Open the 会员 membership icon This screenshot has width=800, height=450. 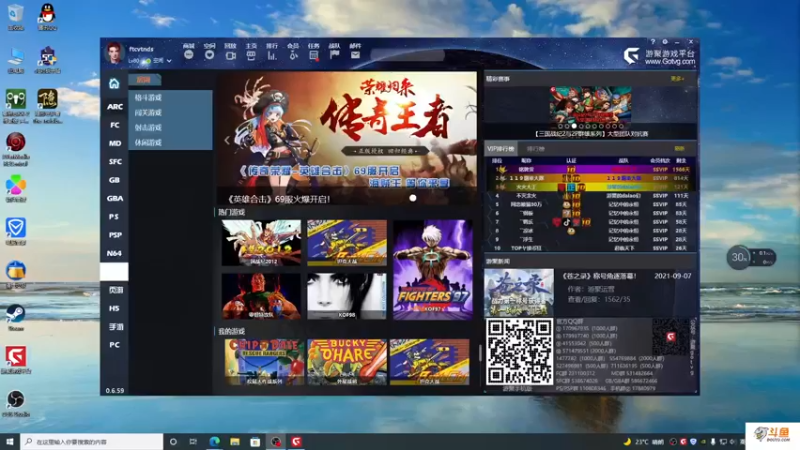(293, 55)
